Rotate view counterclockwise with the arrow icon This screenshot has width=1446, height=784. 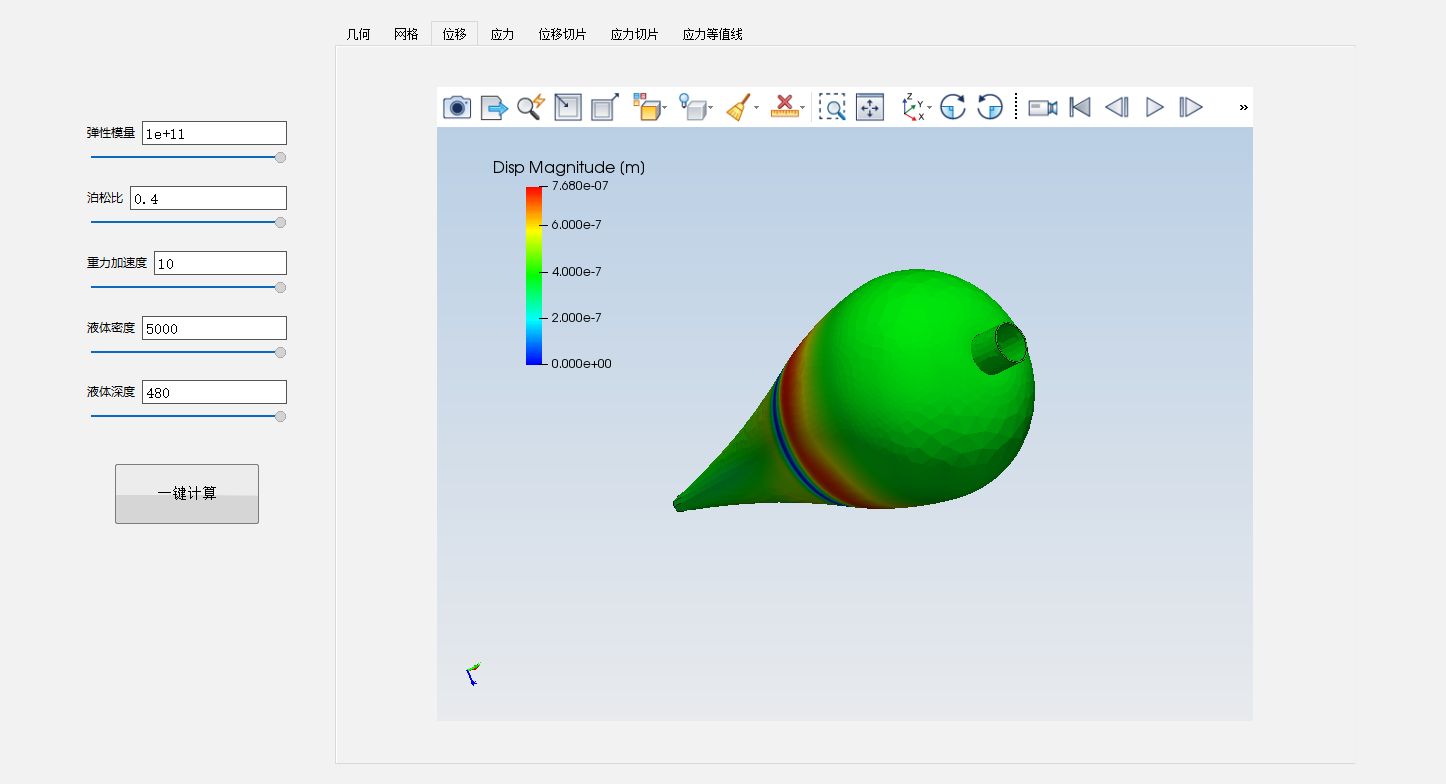[990, 107]
